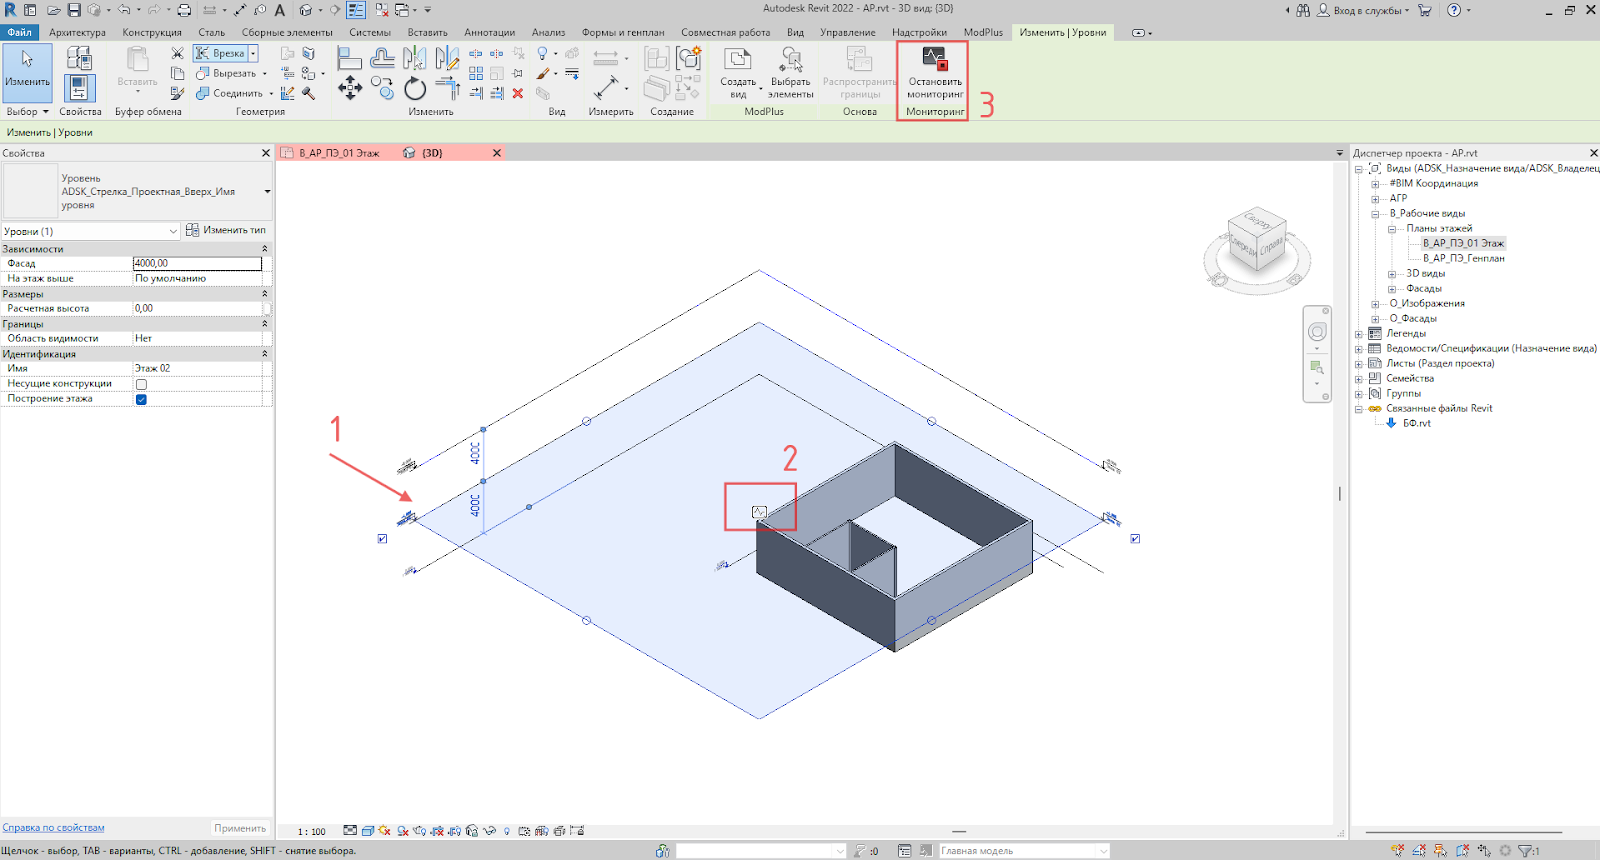Collapse the Планы этажей tree node
The height and width of the screenshot is (860, 1600).
1391,229
